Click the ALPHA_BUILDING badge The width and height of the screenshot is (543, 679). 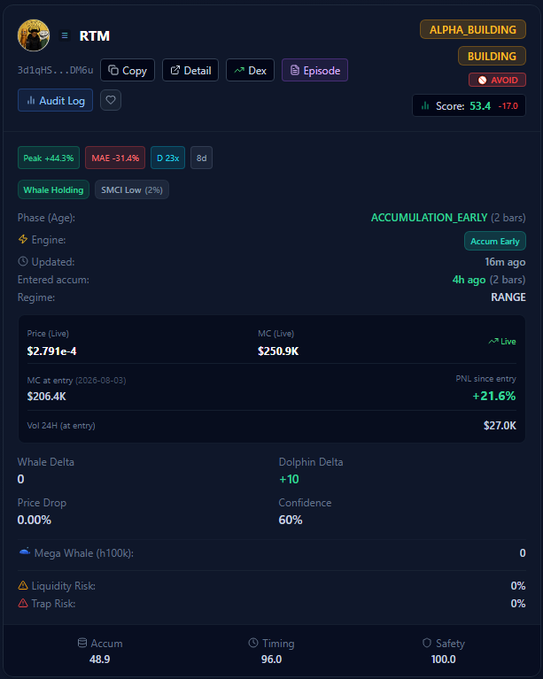pos(473,29)
